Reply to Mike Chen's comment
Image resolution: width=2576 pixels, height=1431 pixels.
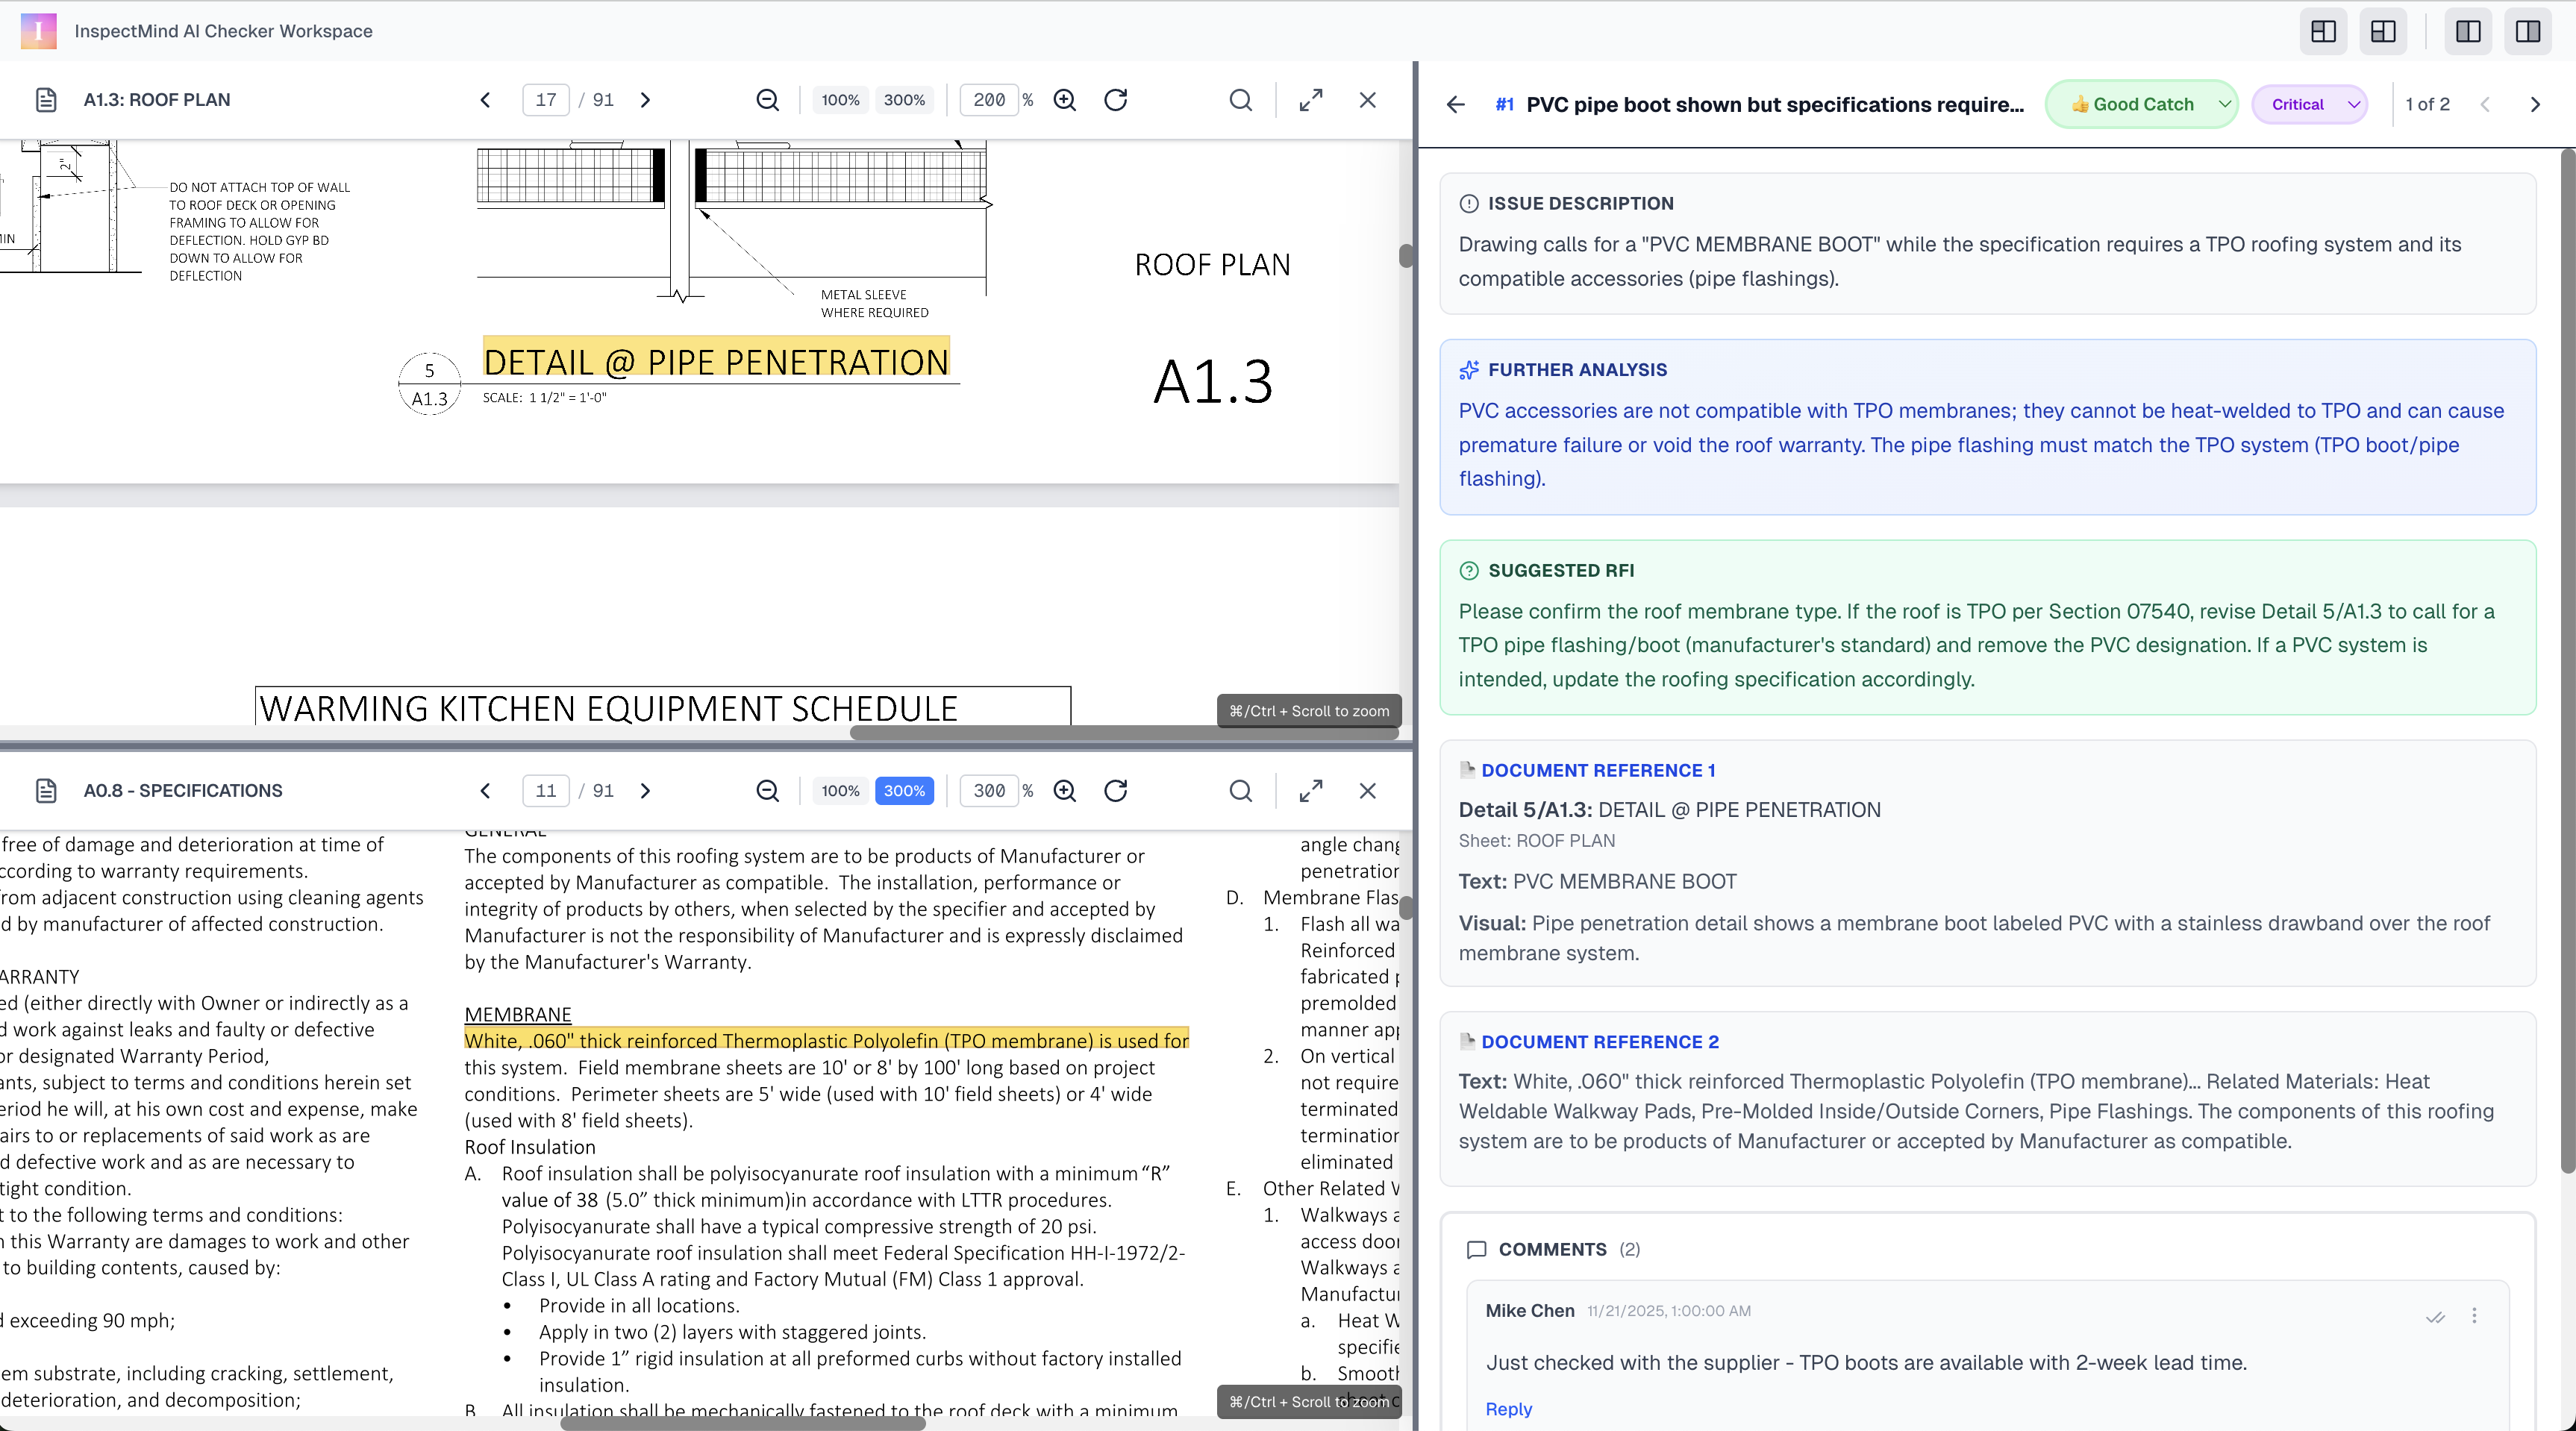click(x=1508, y=1409)
